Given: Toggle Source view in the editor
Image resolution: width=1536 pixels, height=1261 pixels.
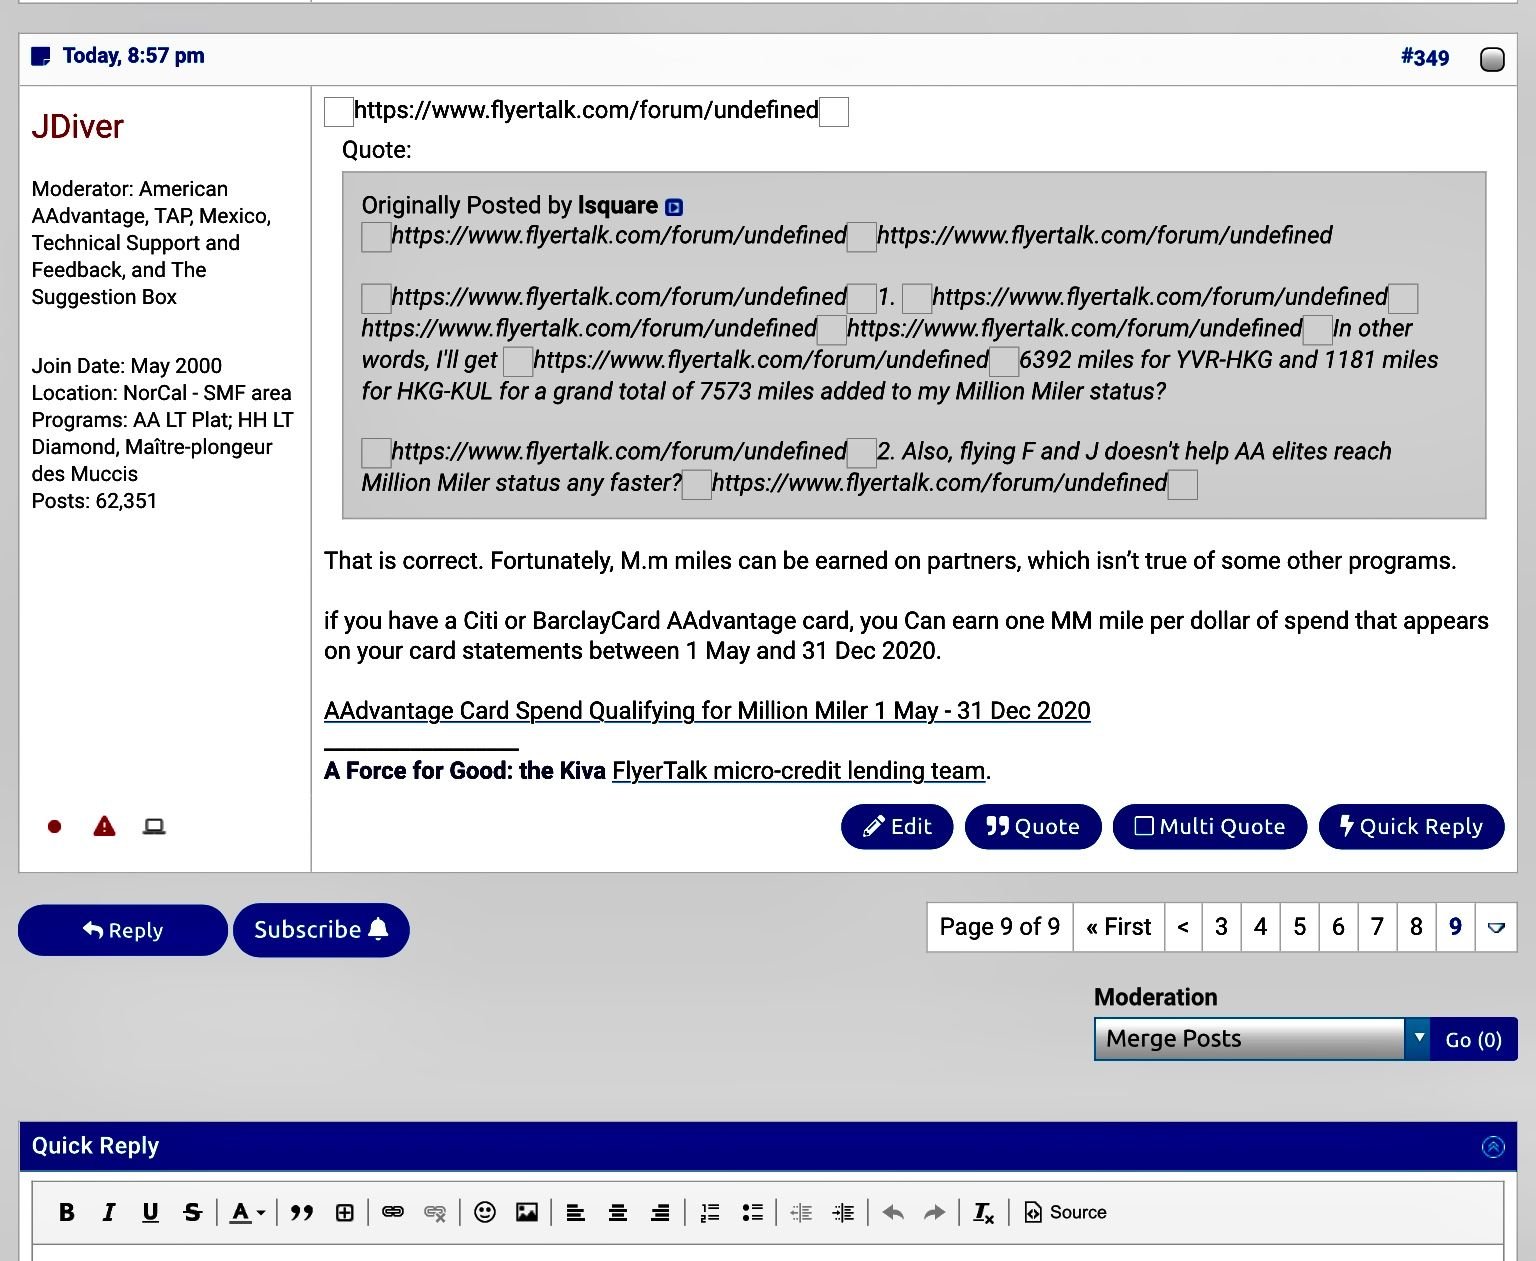Looking at the screenshot, I should (x=1066, y=1212).
